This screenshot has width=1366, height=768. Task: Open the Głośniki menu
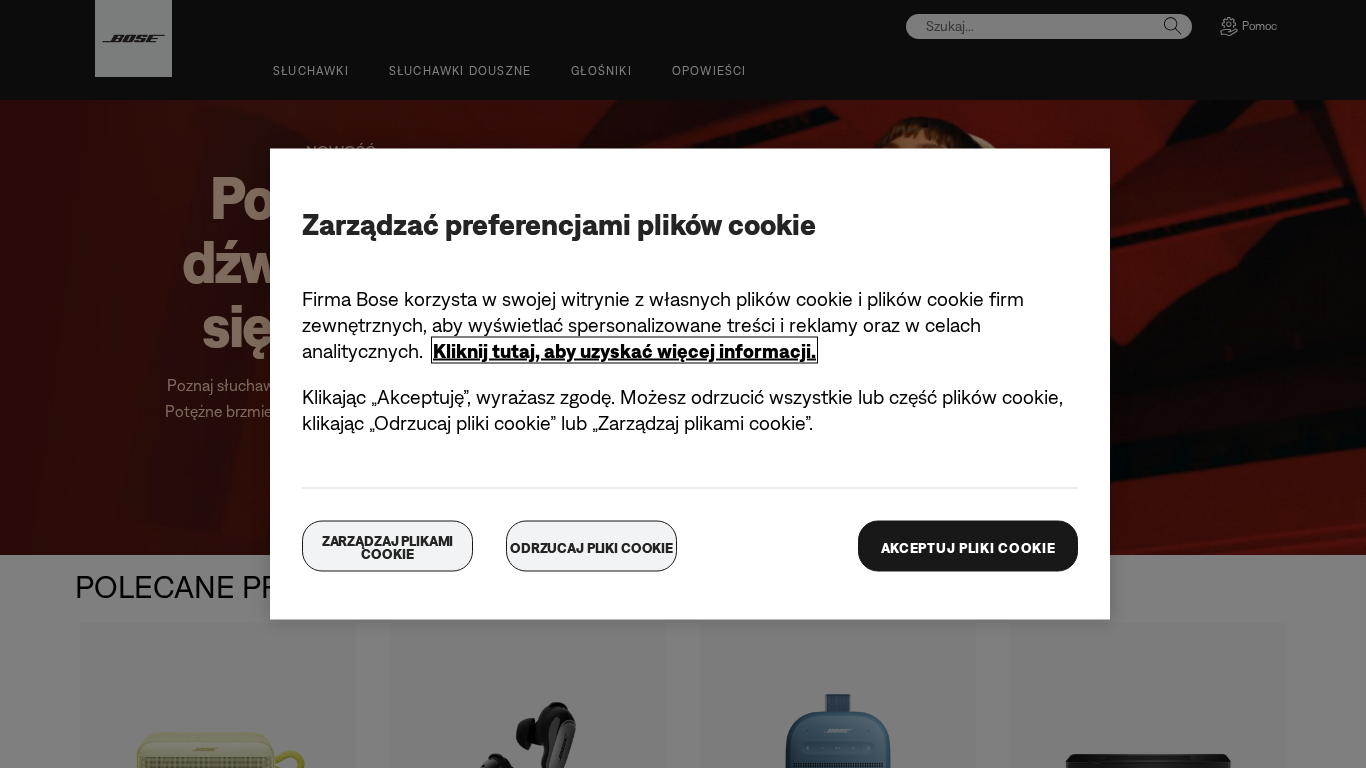(x=601, y=71)
